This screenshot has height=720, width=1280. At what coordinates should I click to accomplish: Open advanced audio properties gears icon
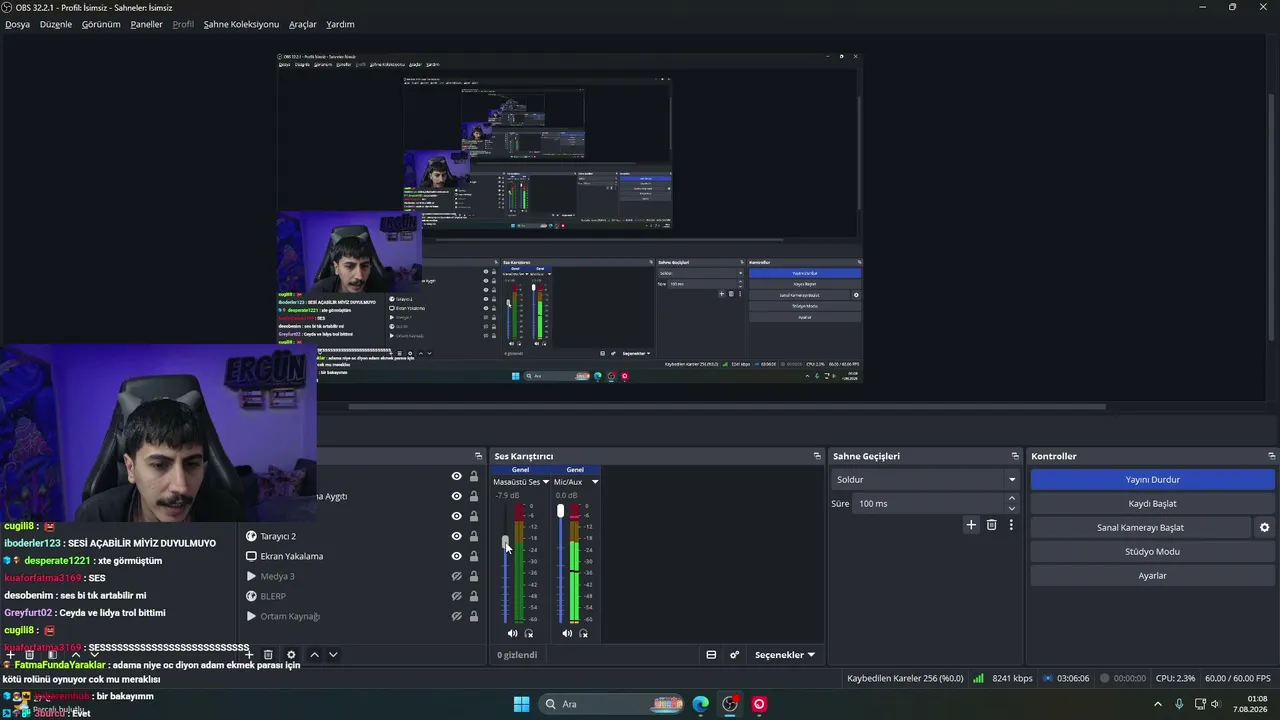tap(734, 655)
